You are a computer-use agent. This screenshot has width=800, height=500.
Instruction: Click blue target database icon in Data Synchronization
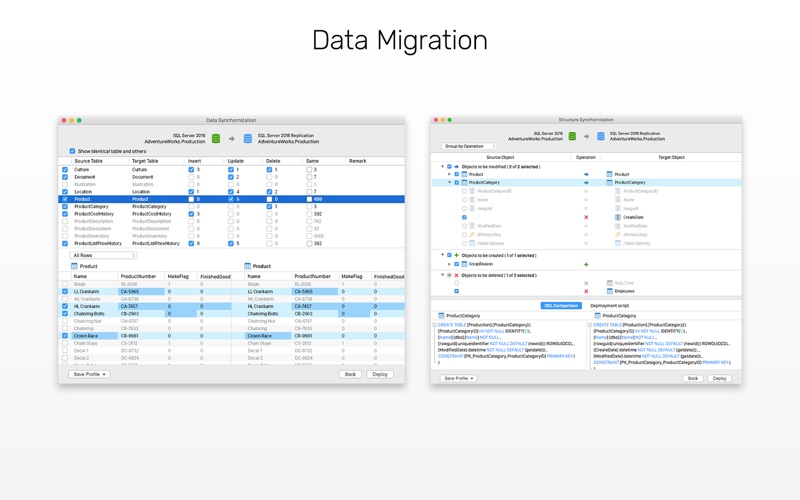click(247, 139)
